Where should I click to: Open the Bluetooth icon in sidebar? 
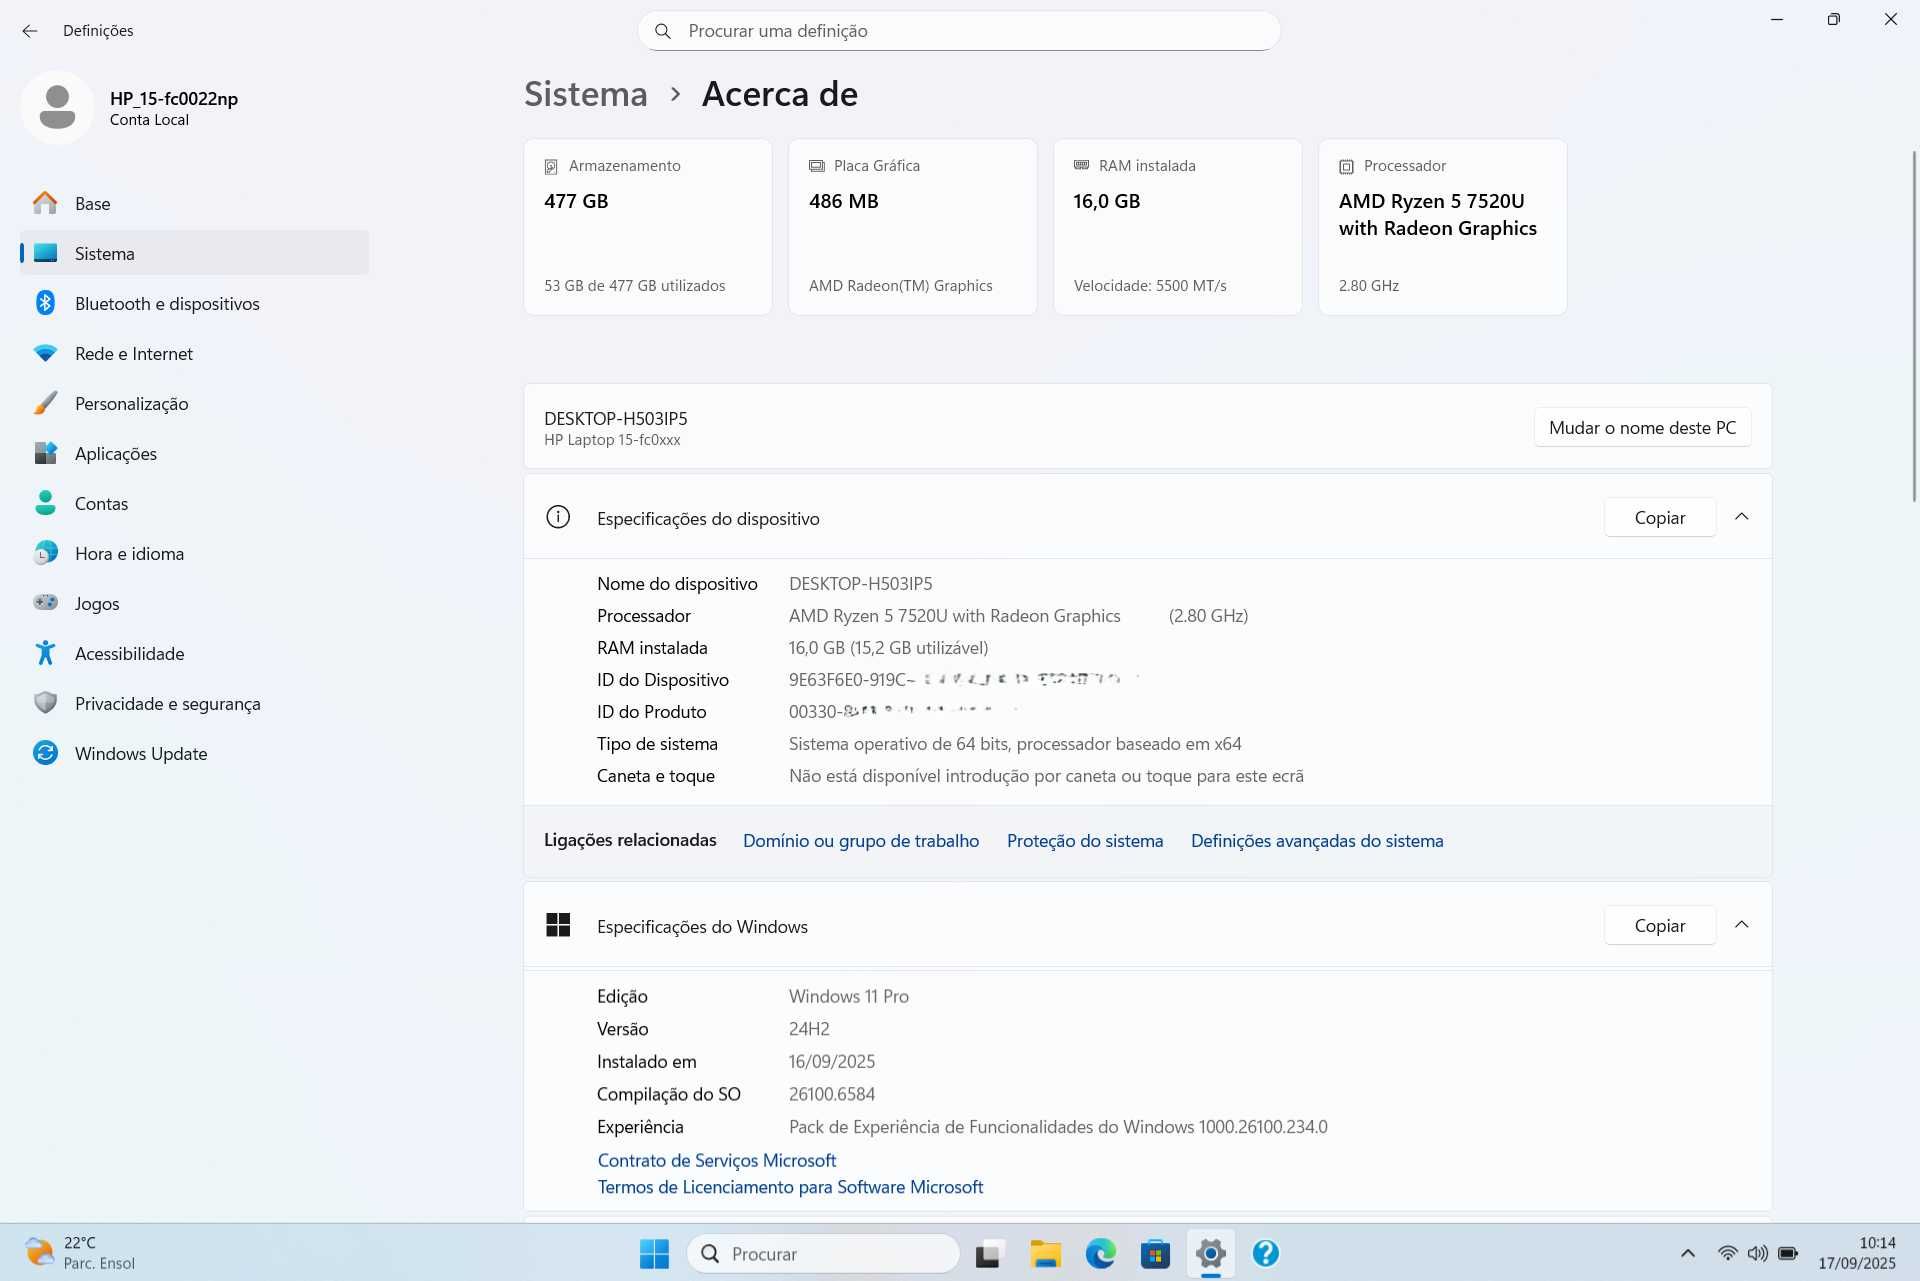(x=45, y=303)
